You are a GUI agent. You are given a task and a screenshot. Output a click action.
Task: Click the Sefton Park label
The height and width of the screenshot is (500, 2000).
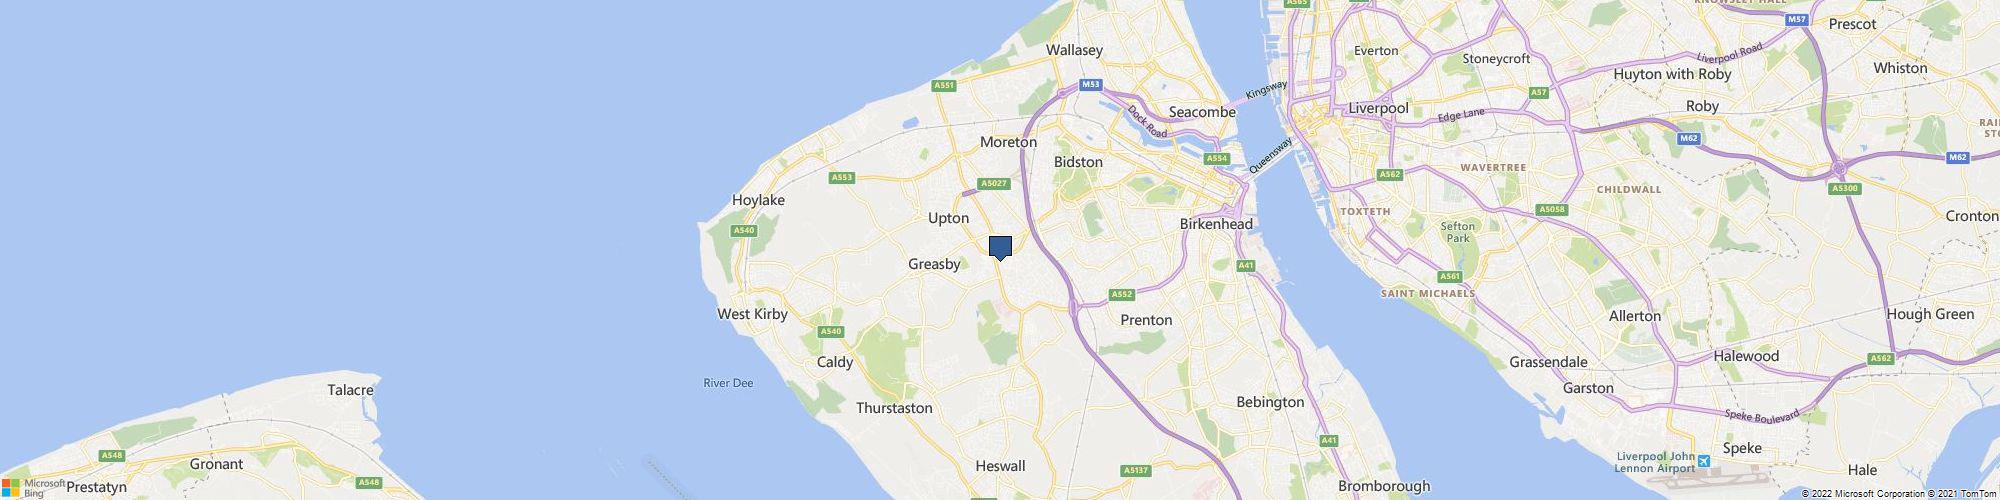pyautogui.click(x=1458, y=233)
